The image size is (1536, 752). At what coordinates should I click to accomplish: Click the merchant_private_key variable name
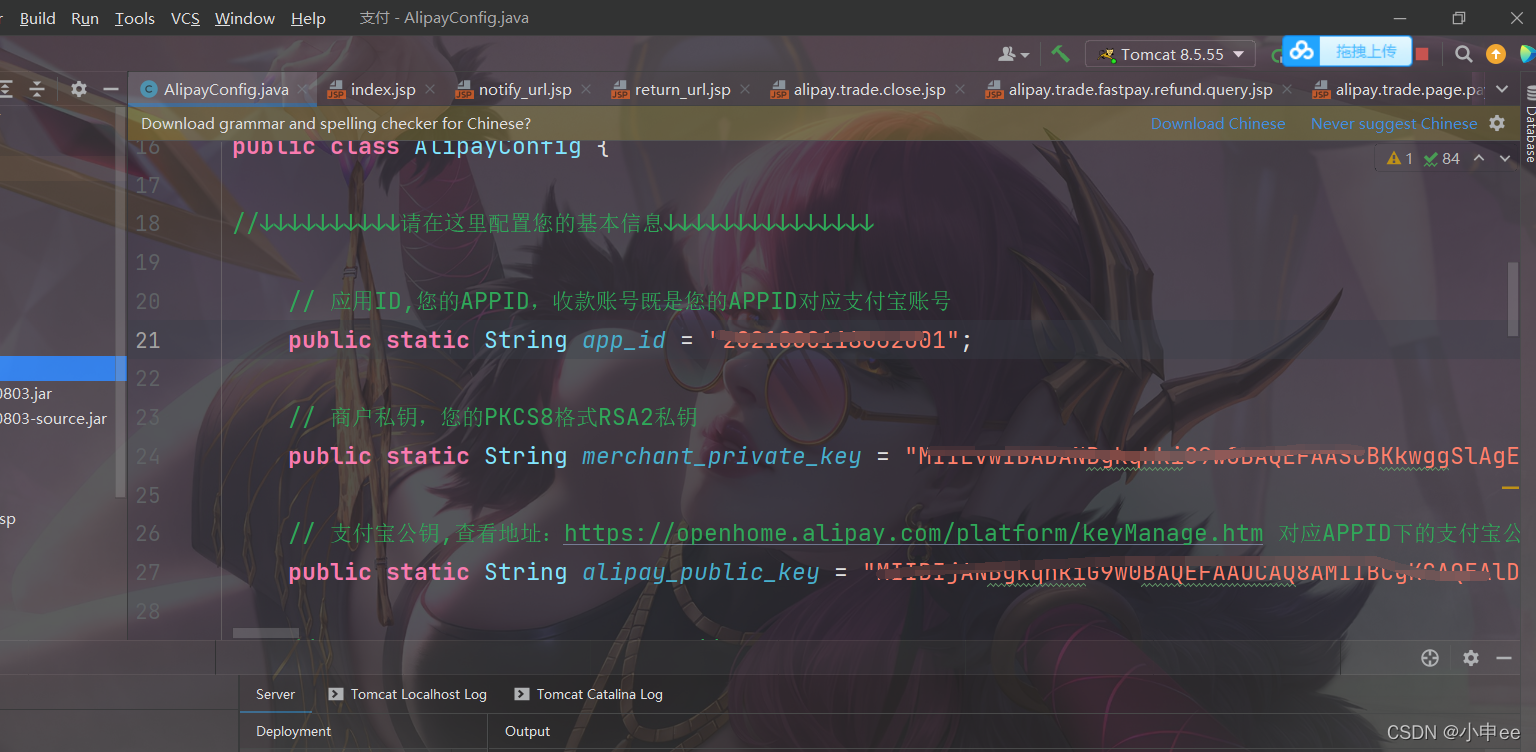(x=722, y=456)
